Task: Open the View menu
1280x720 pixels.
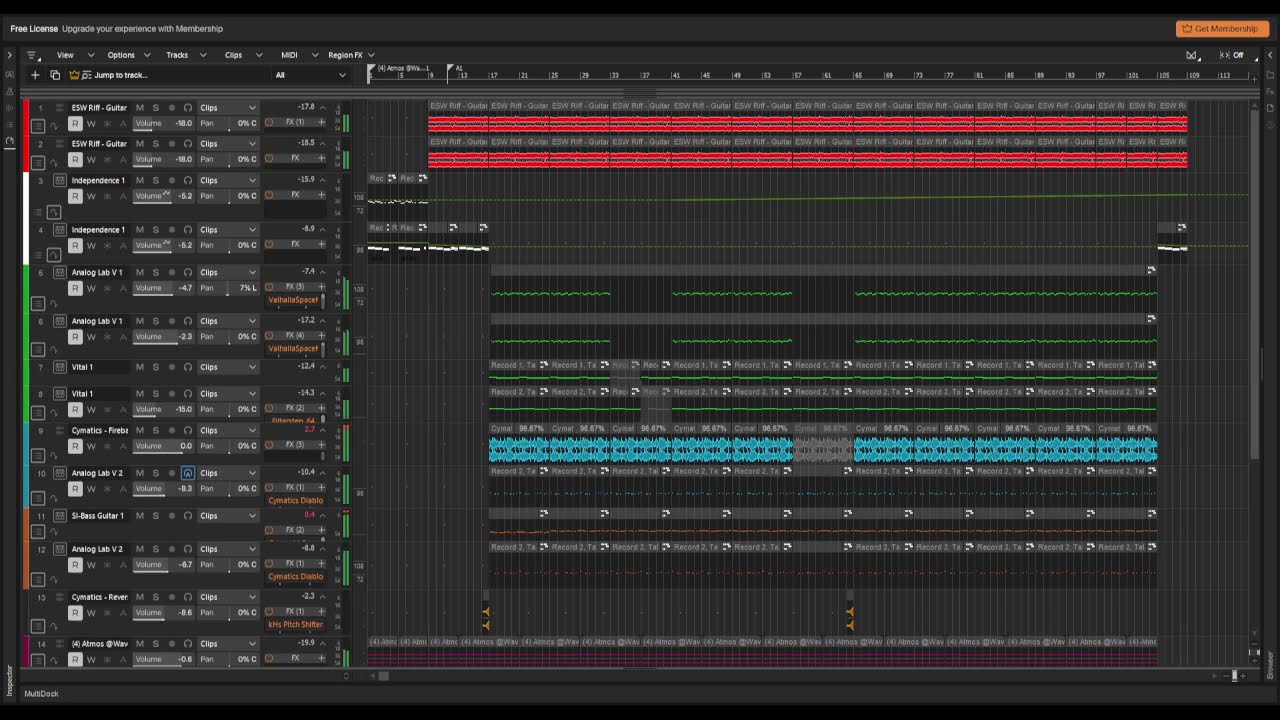Action: coord(65,55)
